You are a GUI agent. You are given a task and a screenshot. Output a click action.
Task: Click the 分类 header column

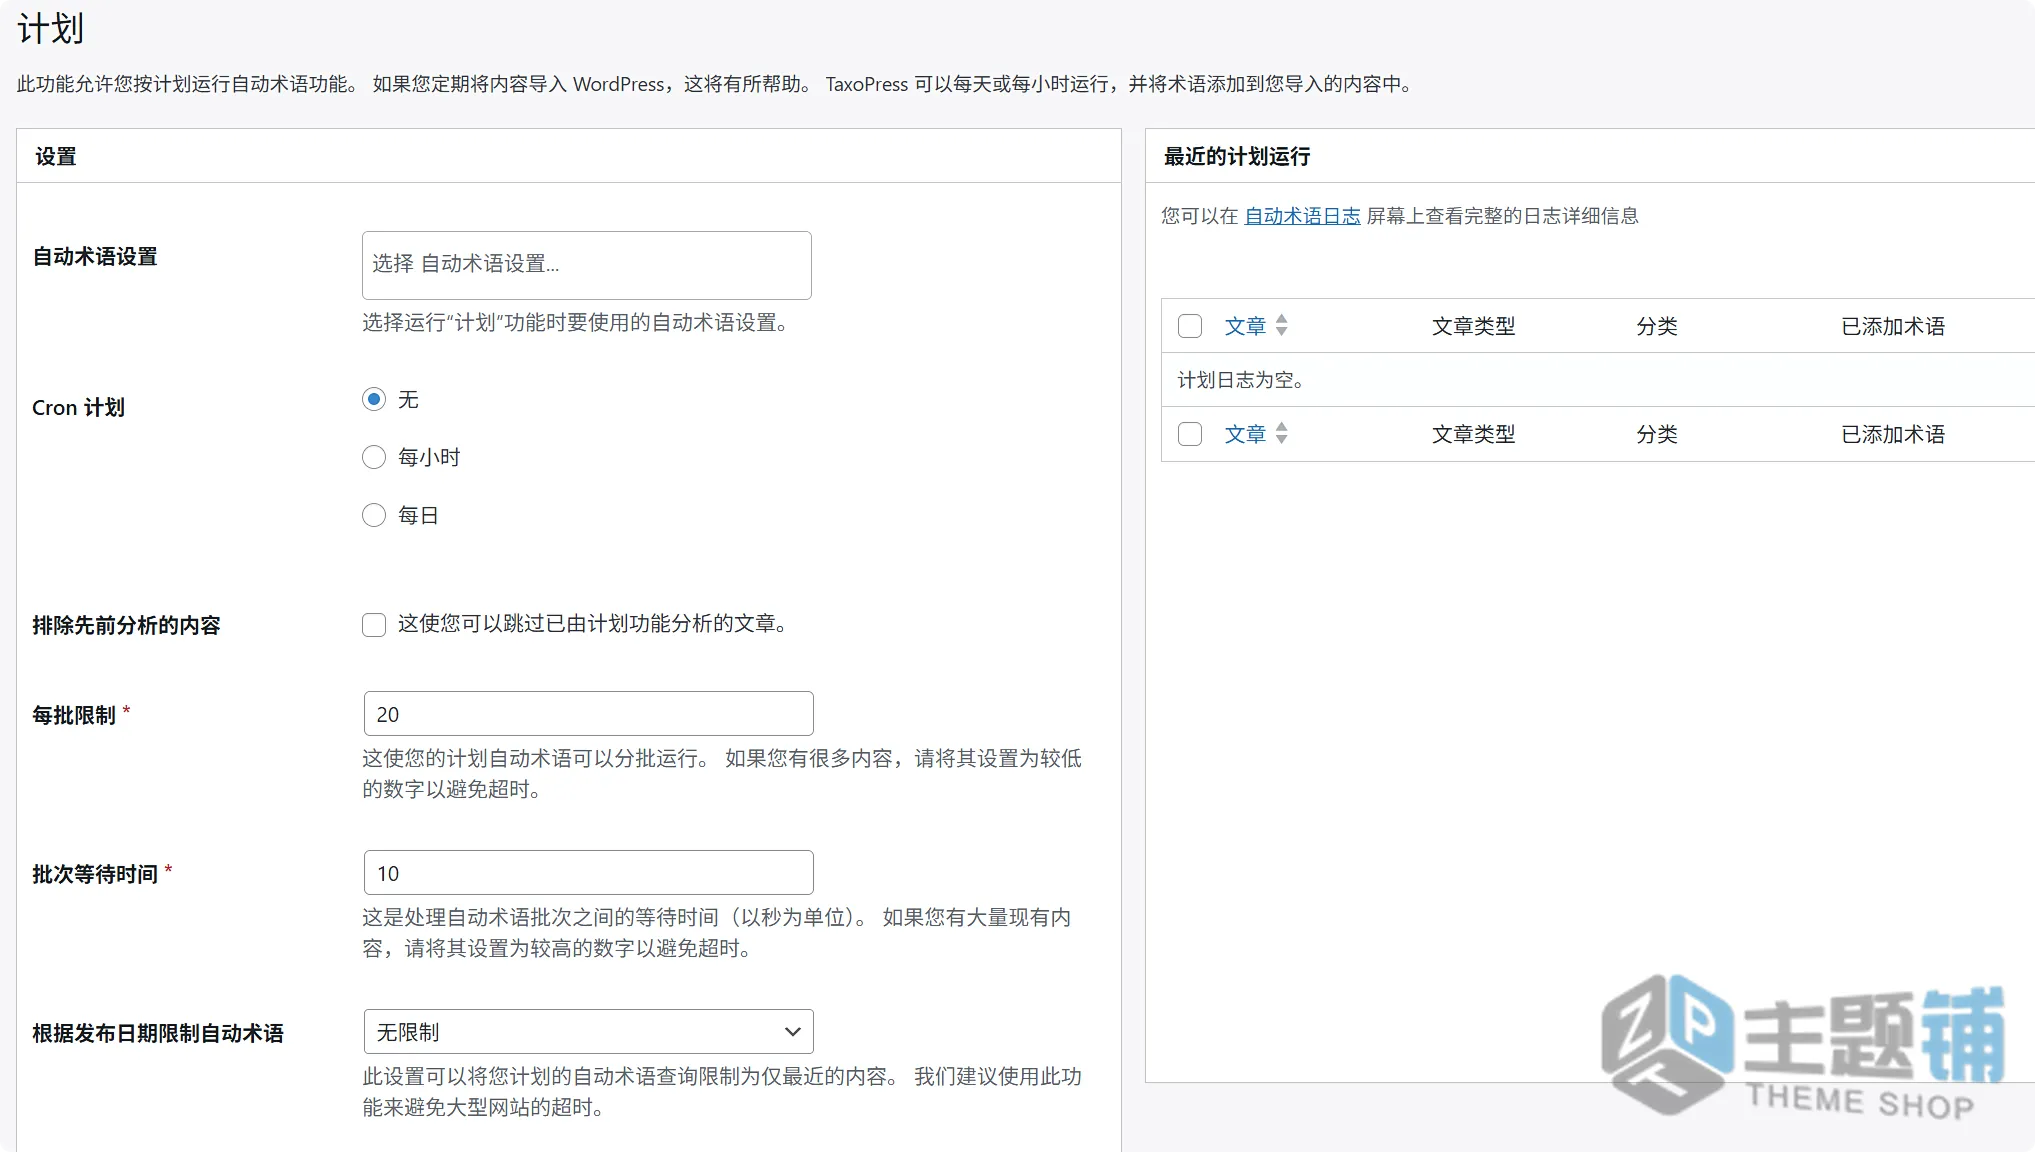(x=1656, y=326)
